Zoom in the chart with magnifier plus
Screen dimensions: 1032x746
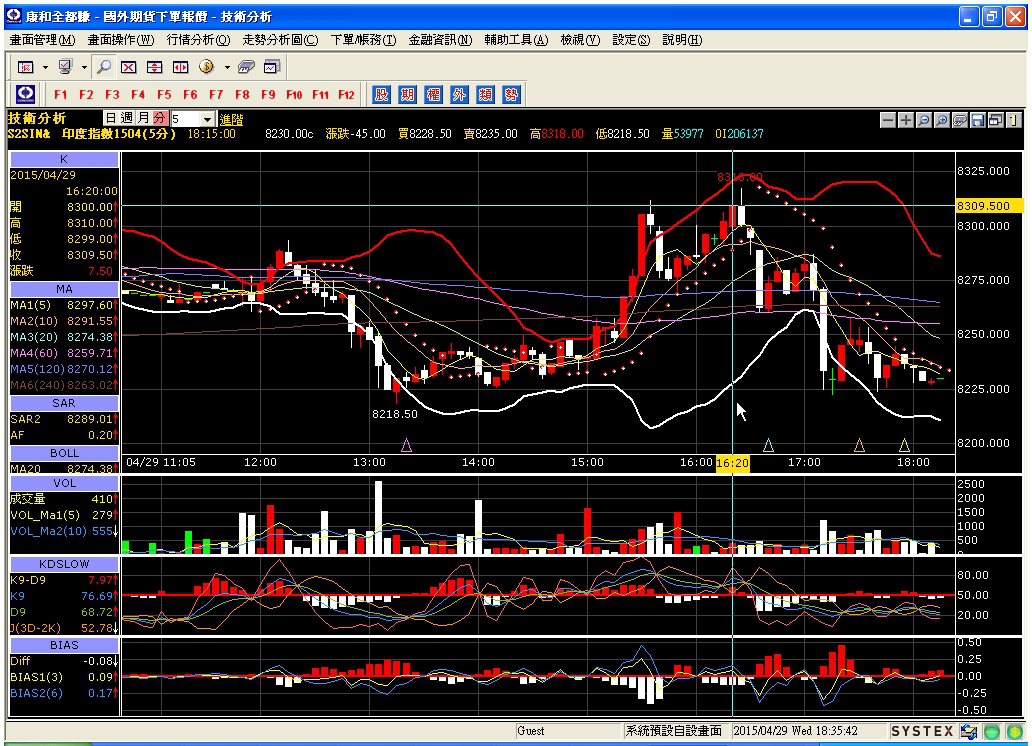[x=942, y=120]
